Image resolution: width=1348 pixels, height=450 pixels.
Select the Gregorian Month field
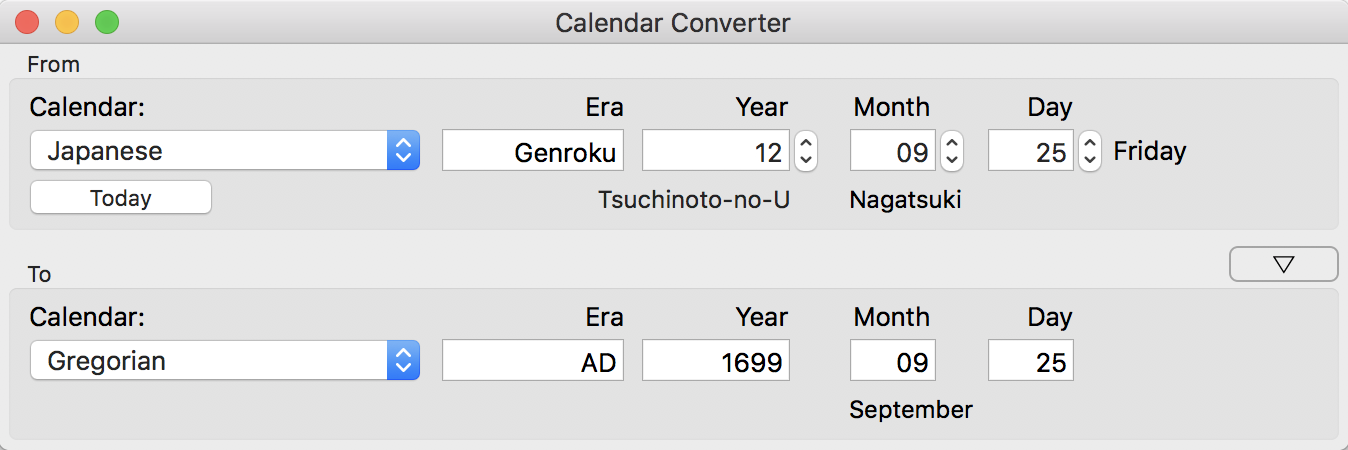[893, 361]
